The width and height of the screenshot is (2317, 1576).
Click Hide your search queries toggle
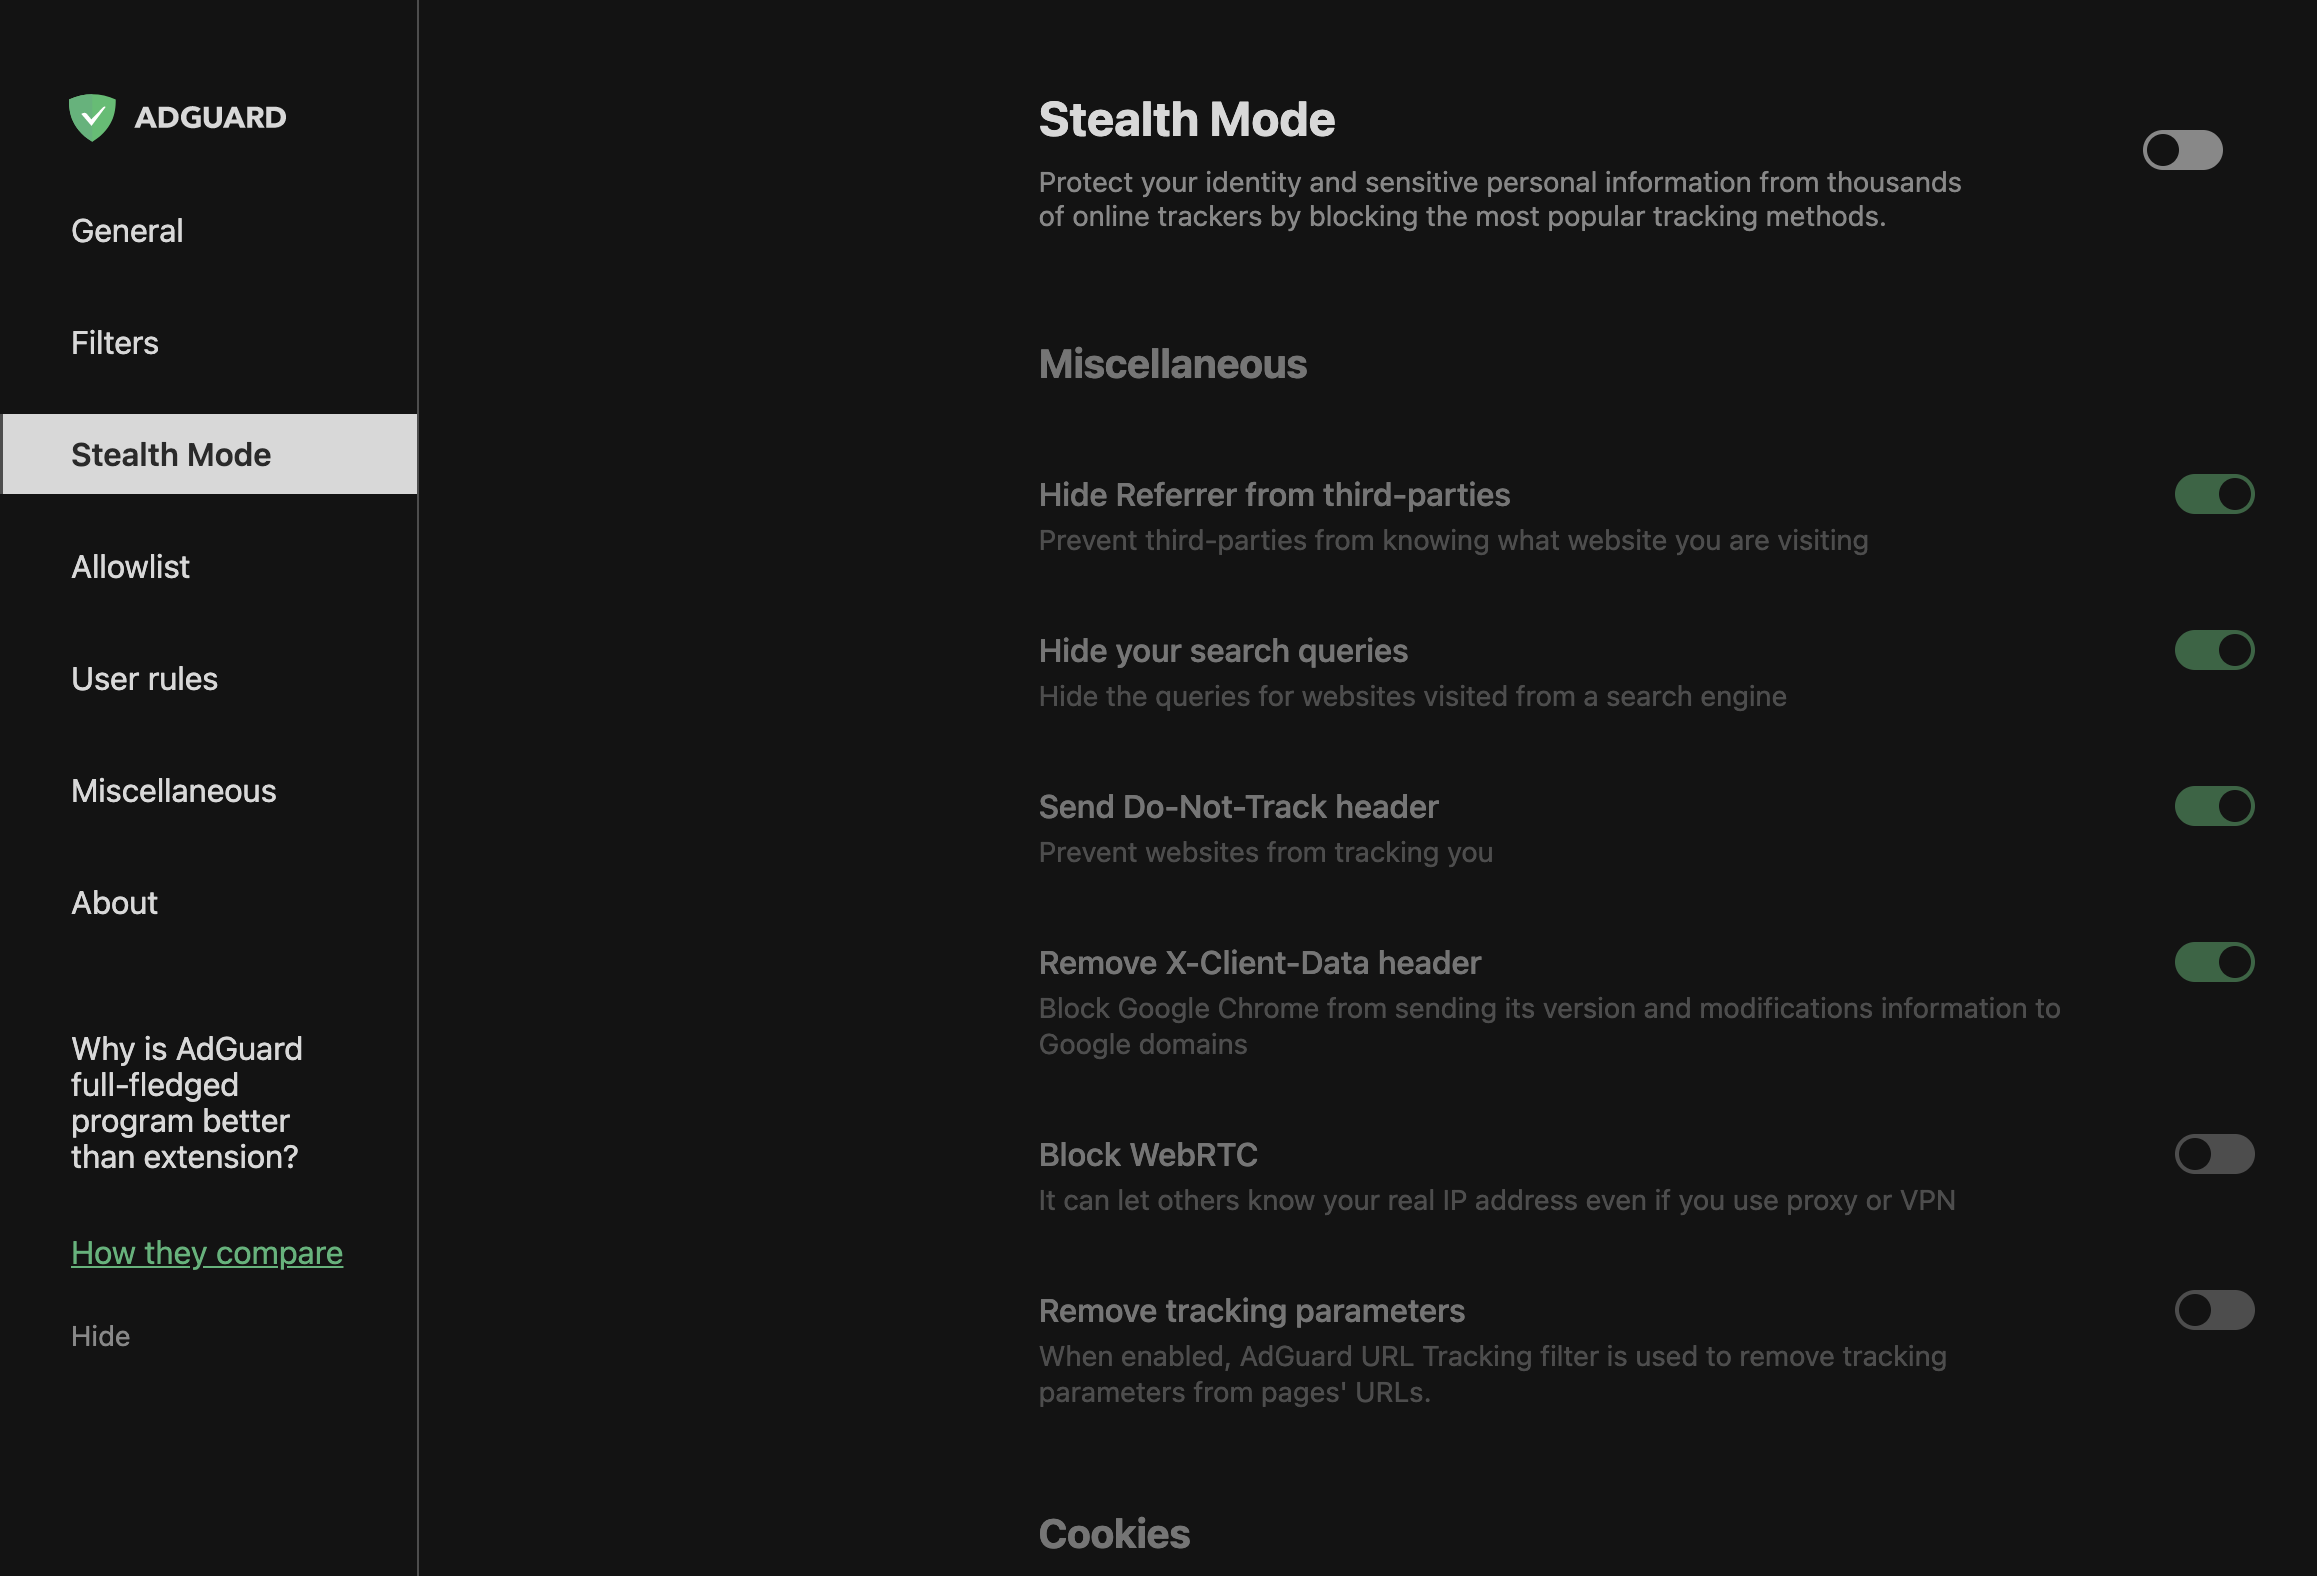coord(2215,651)
